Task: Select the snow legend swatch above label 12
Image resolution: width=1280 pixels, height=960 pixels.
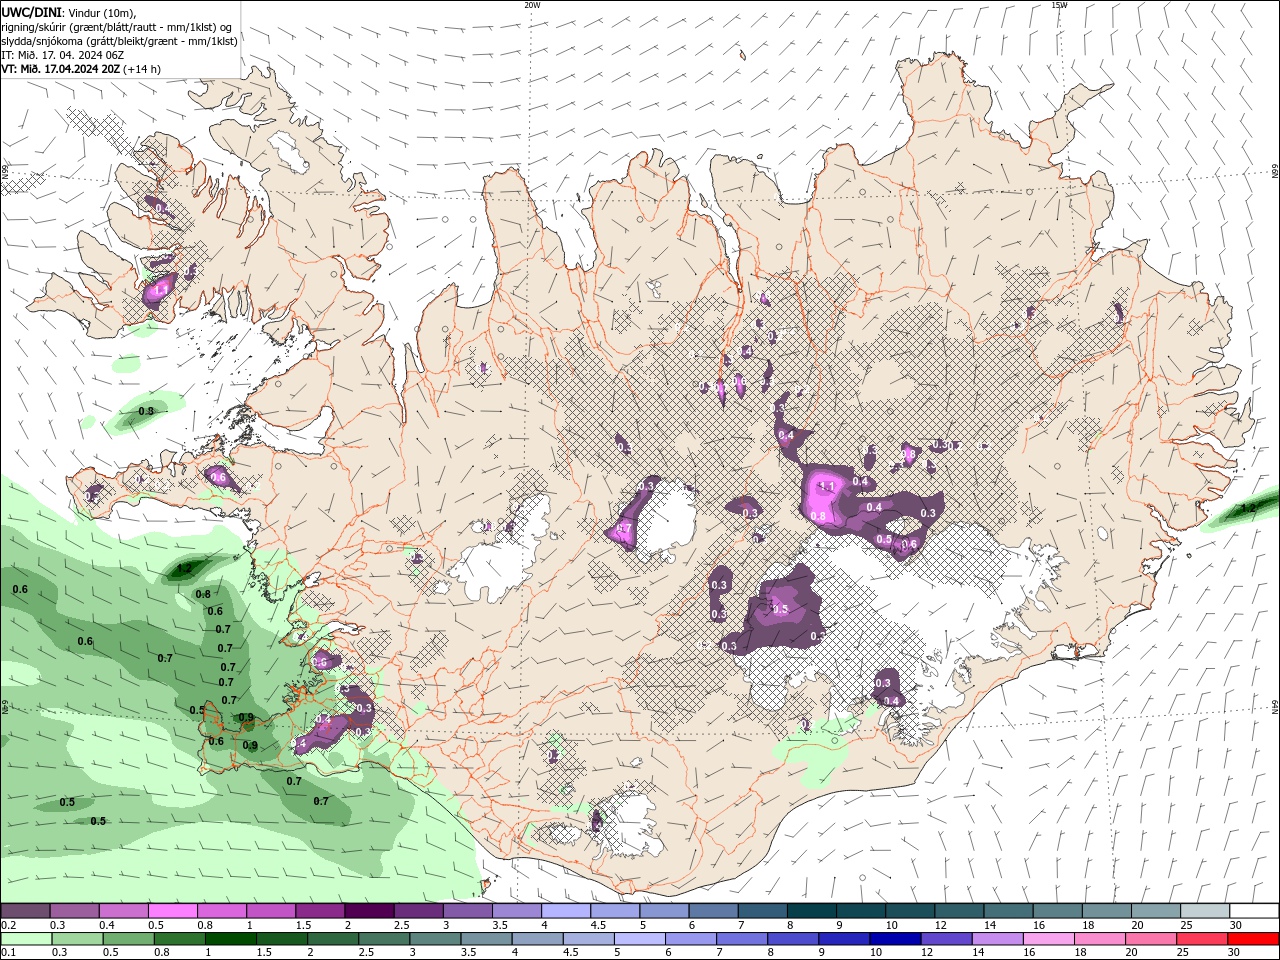Action: point(958,911)
